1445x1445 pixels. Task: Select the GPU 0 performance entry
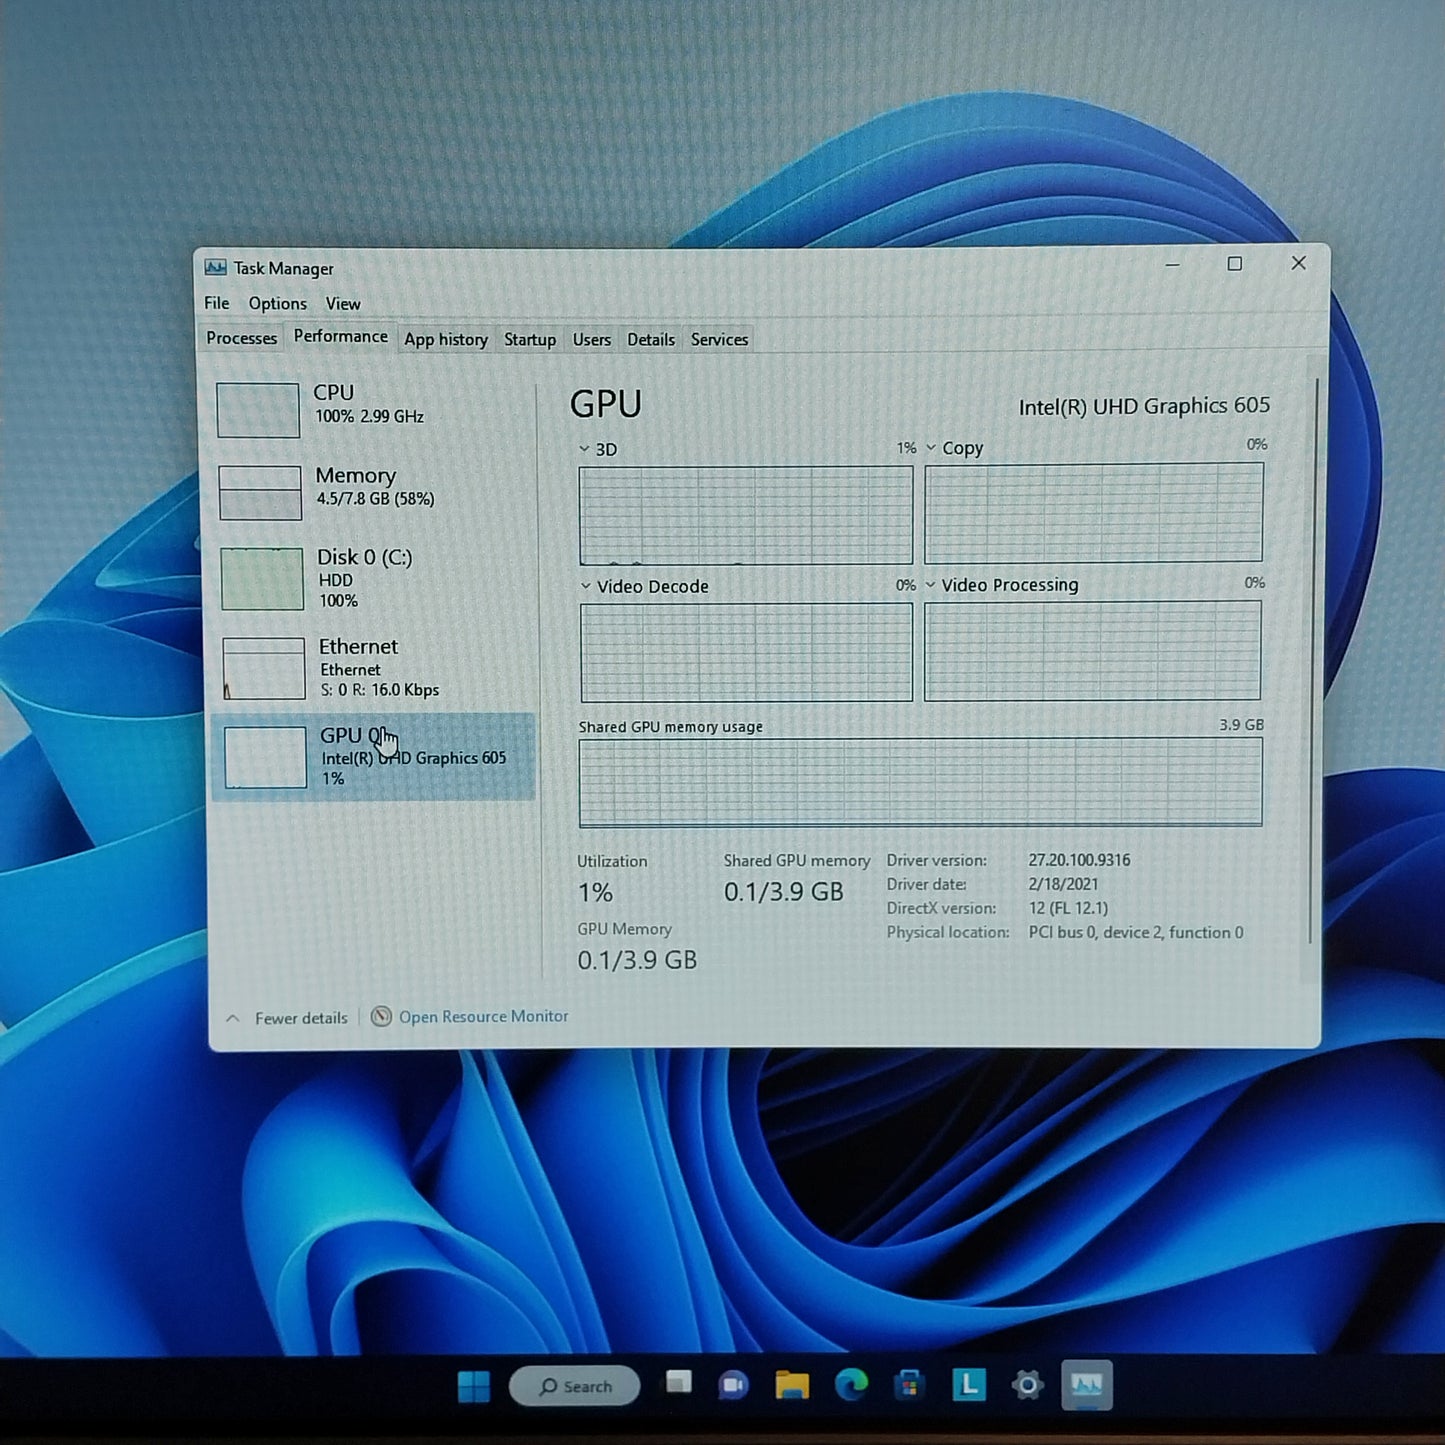(x=372, y=757)
